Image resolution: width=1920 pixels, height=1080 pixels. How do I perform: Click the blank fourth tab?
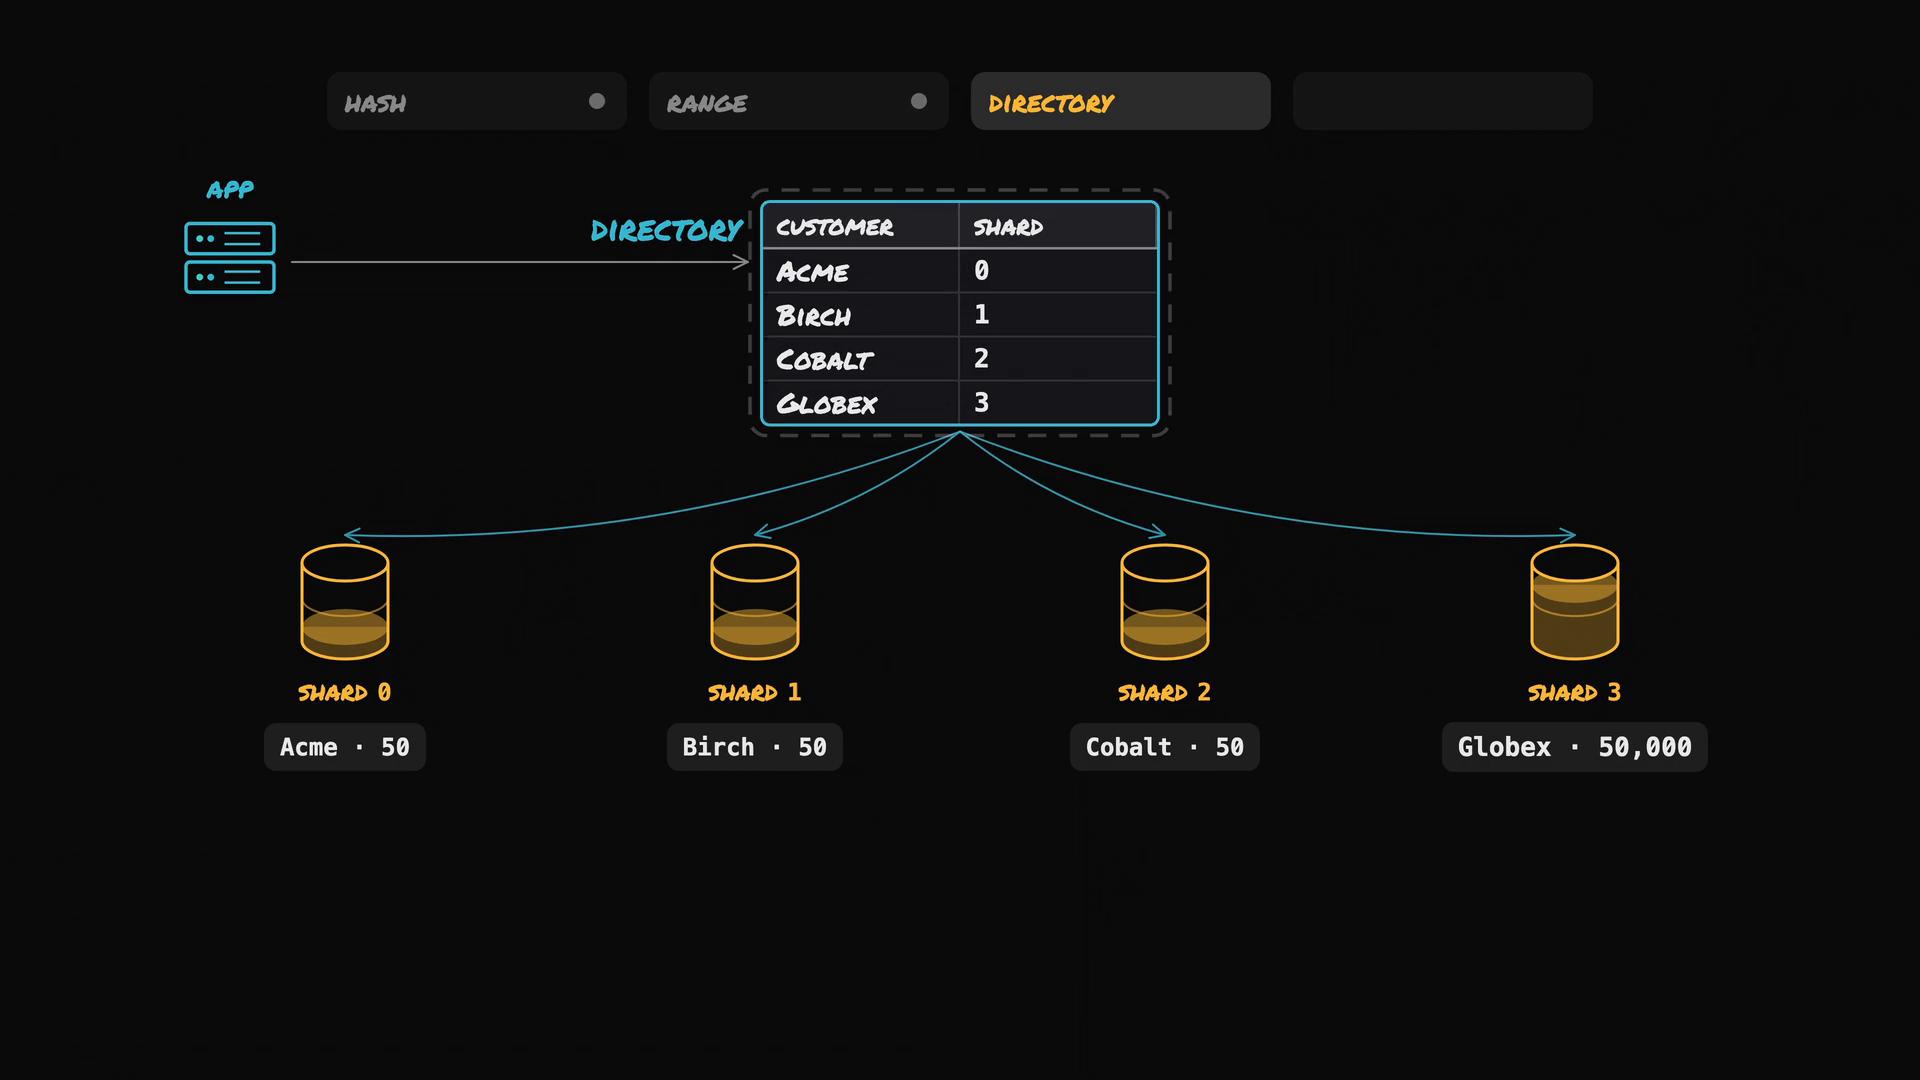(x=1442, y=101)
